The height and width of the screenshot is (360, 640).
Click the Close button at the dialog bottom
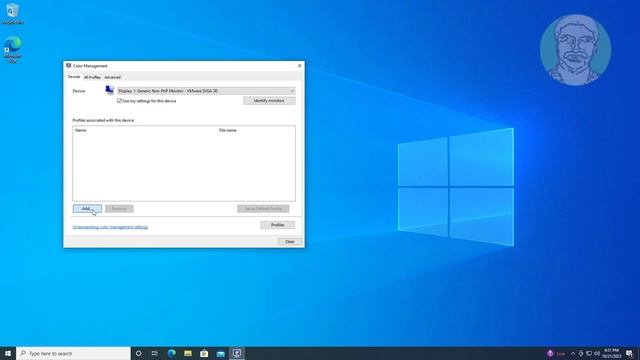pos(290,242)
